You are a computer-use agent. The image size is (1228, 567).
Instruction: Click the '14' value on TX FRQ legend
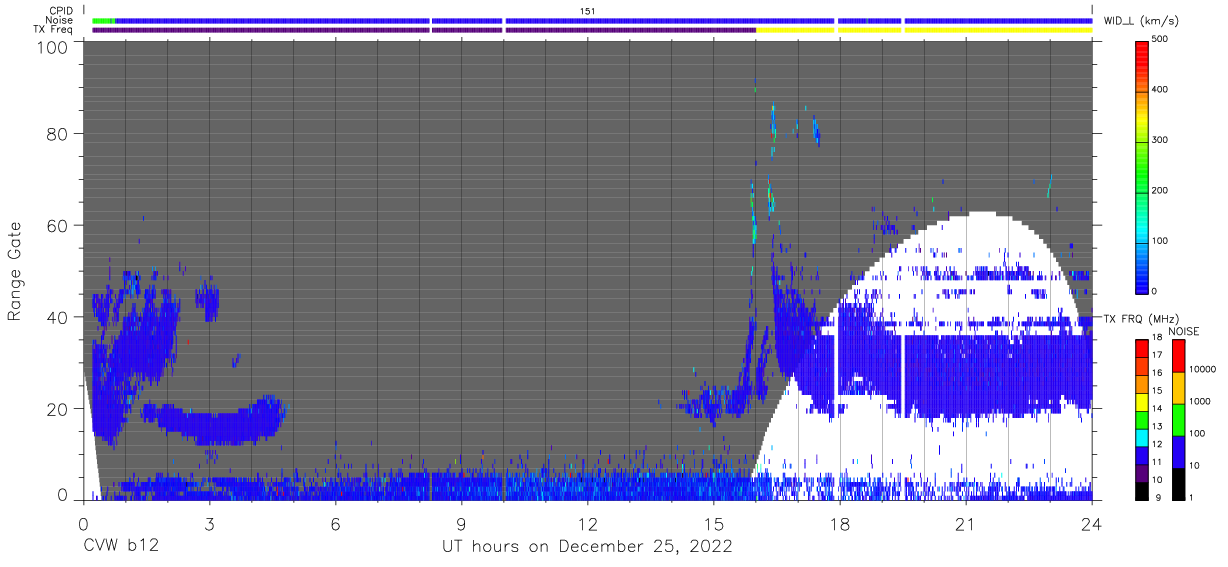pos(1156,409)
